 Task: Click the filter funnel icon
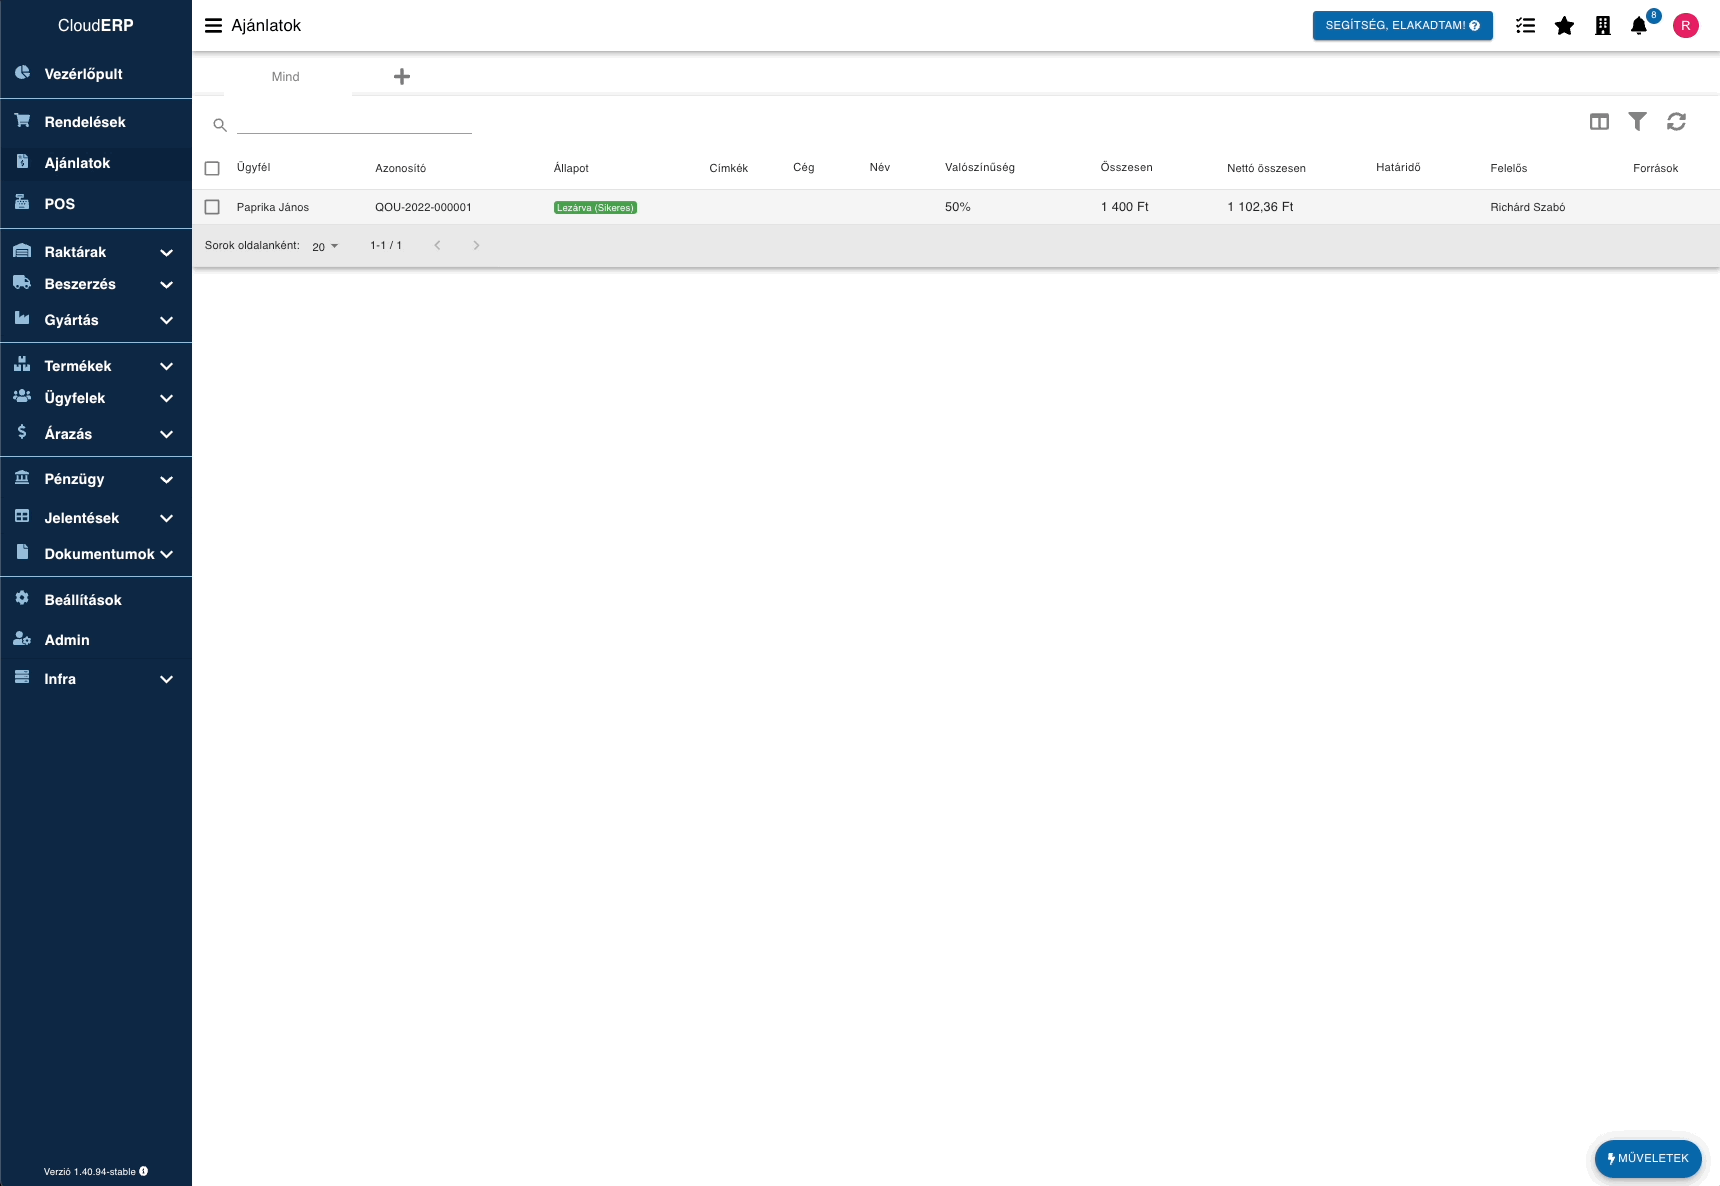(x=1637, y=122)
